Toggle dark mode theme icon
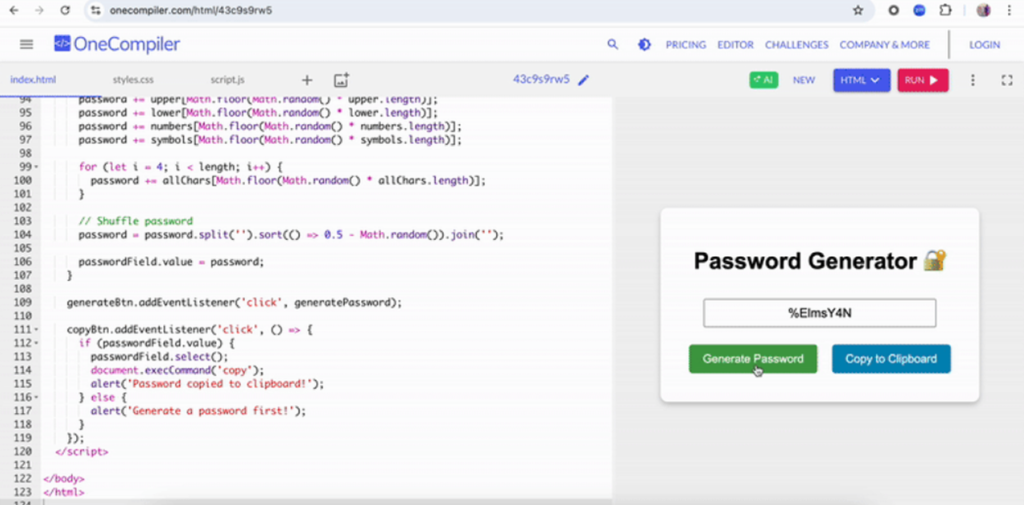The width and height of the screenshot is (1024, 505). pyautogui.click(x=644, y=44)
